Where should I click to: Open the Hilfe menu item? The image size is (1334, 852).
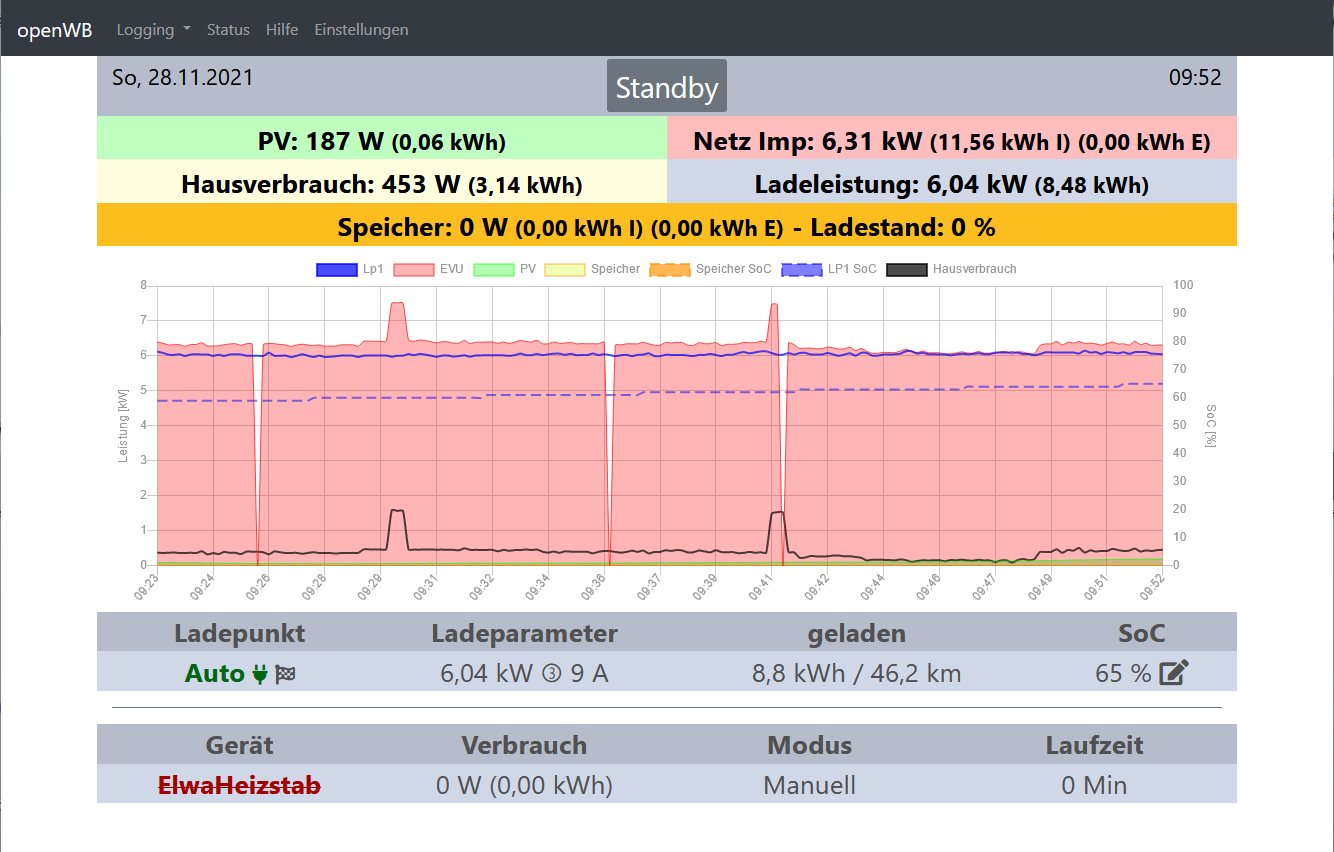282,30
